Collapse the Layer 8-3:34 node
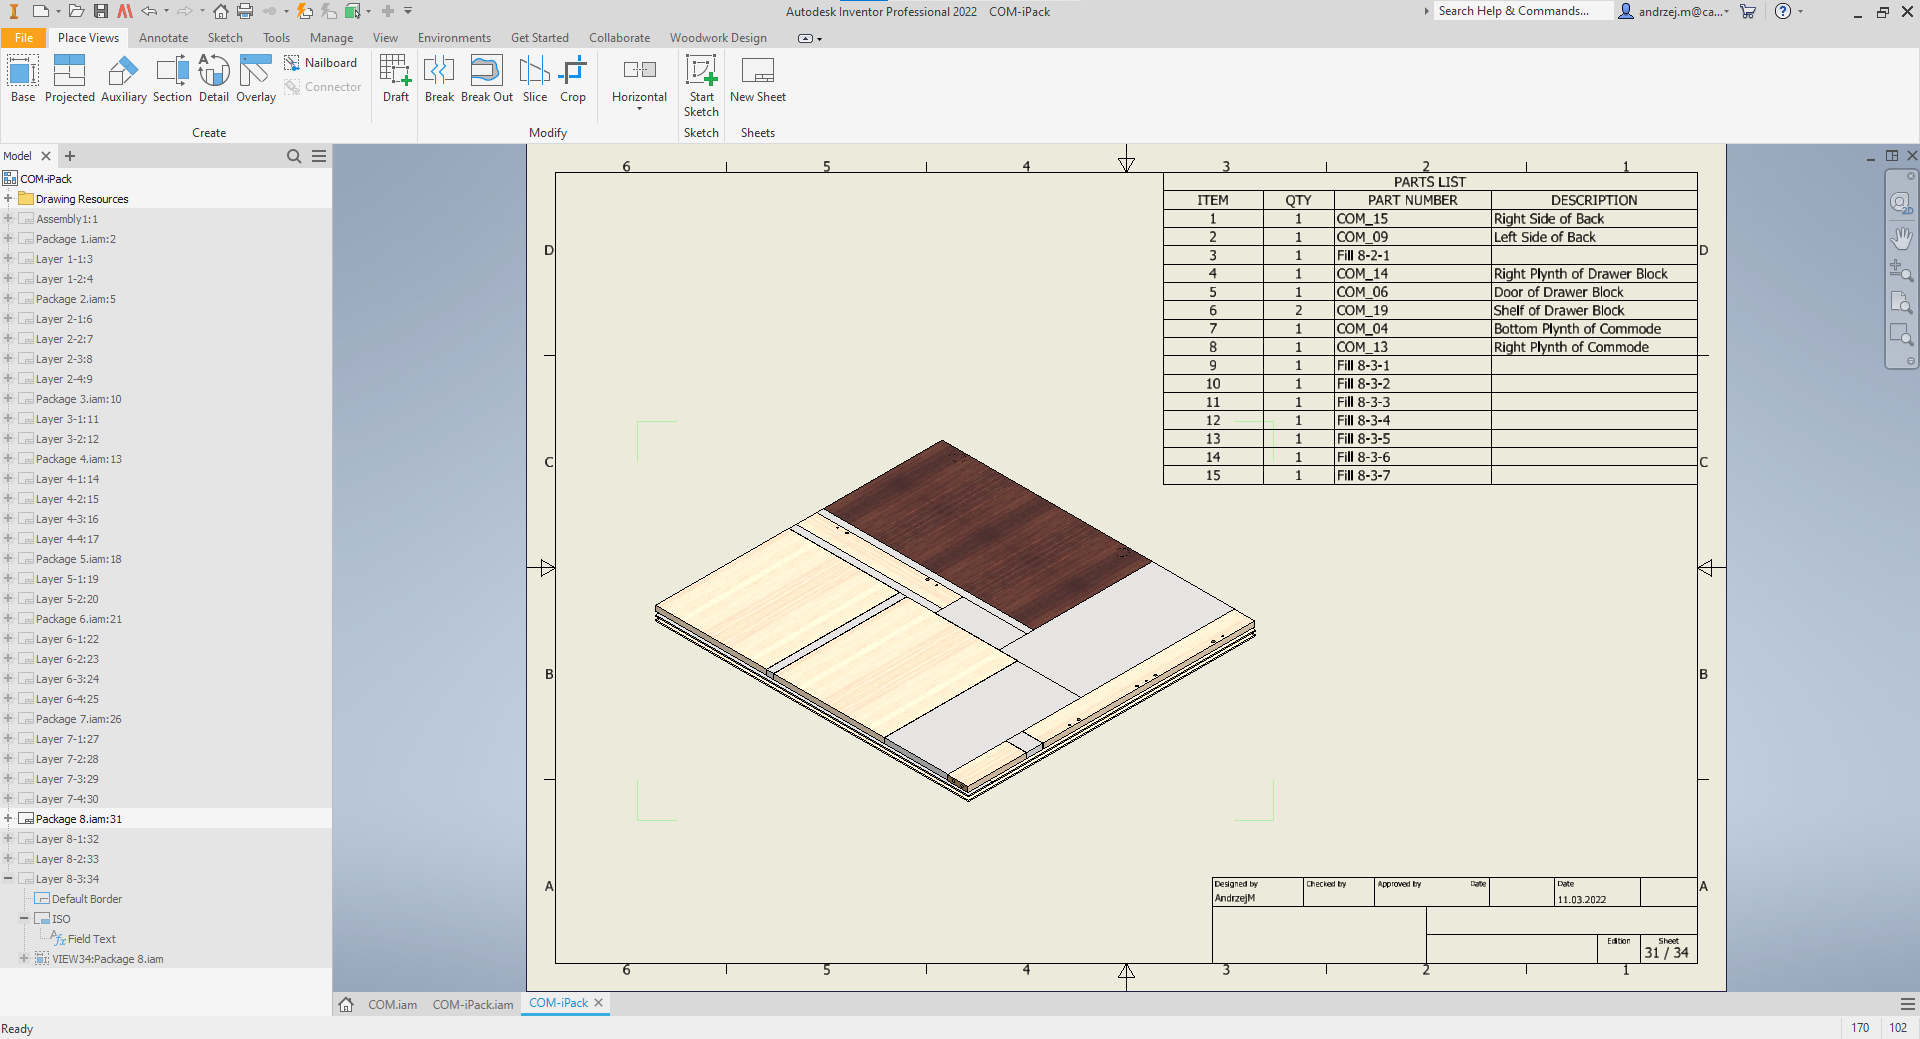 (x=8, y=879)
